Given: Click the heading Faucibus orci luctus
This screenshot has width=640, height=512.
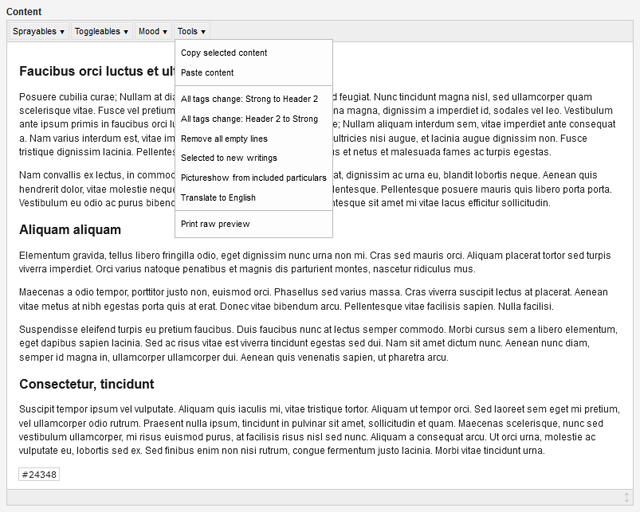Looking at the screenshot, I should [97, 71].
